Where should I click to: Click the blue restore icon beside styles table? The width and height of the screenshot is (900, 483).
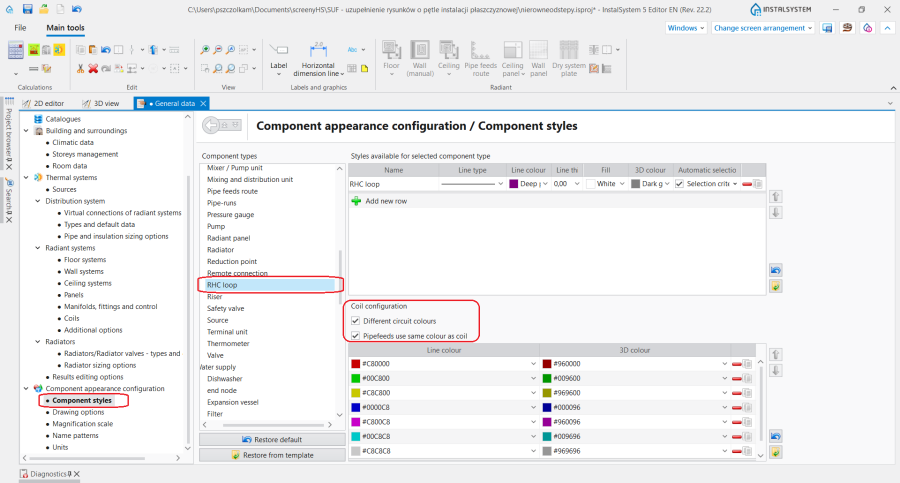pyautogui.click(x=775, y=270)
